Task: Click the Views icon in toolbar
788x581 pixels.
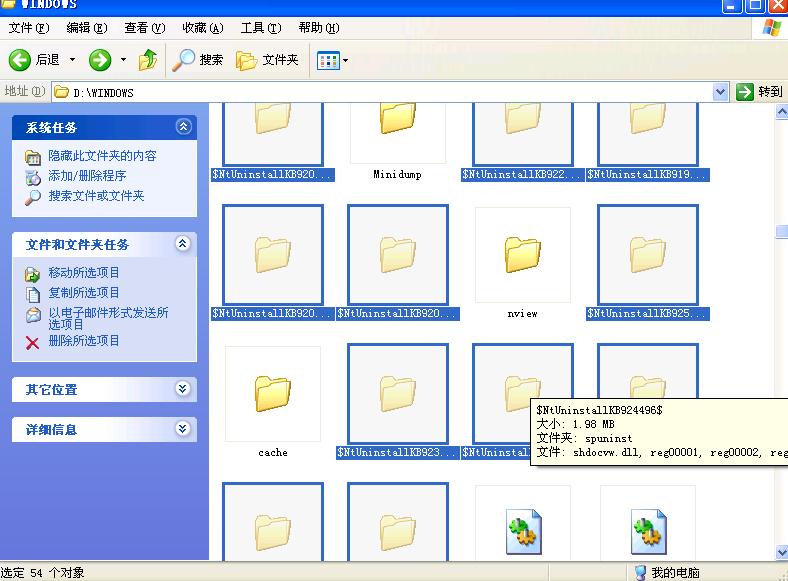Action: tap(328, 61)
